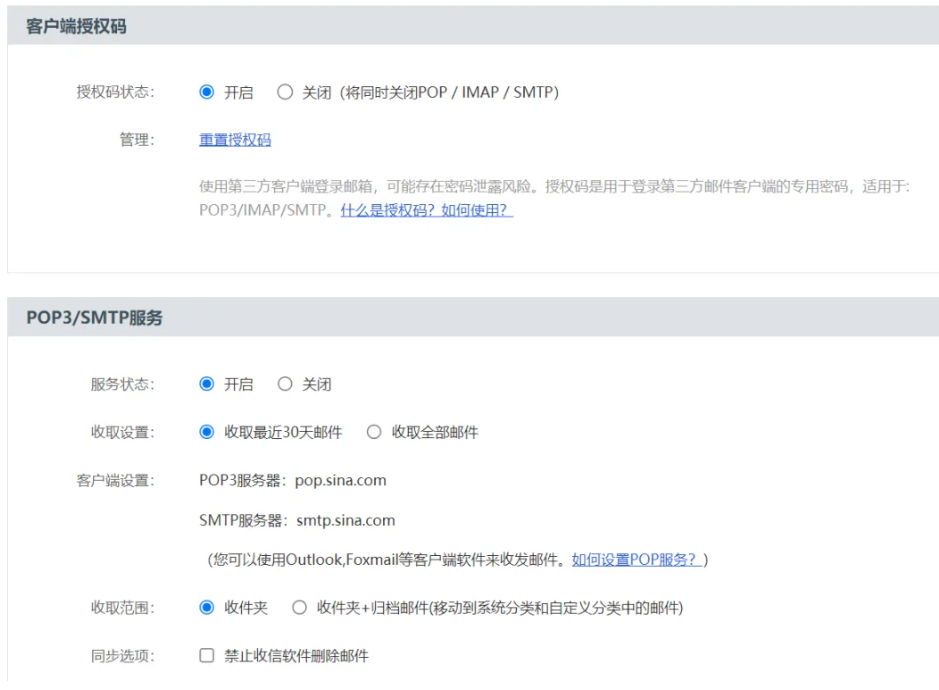Click the 客户端设置 label
This screenshot has height=690, width=939.
(115, 480)
